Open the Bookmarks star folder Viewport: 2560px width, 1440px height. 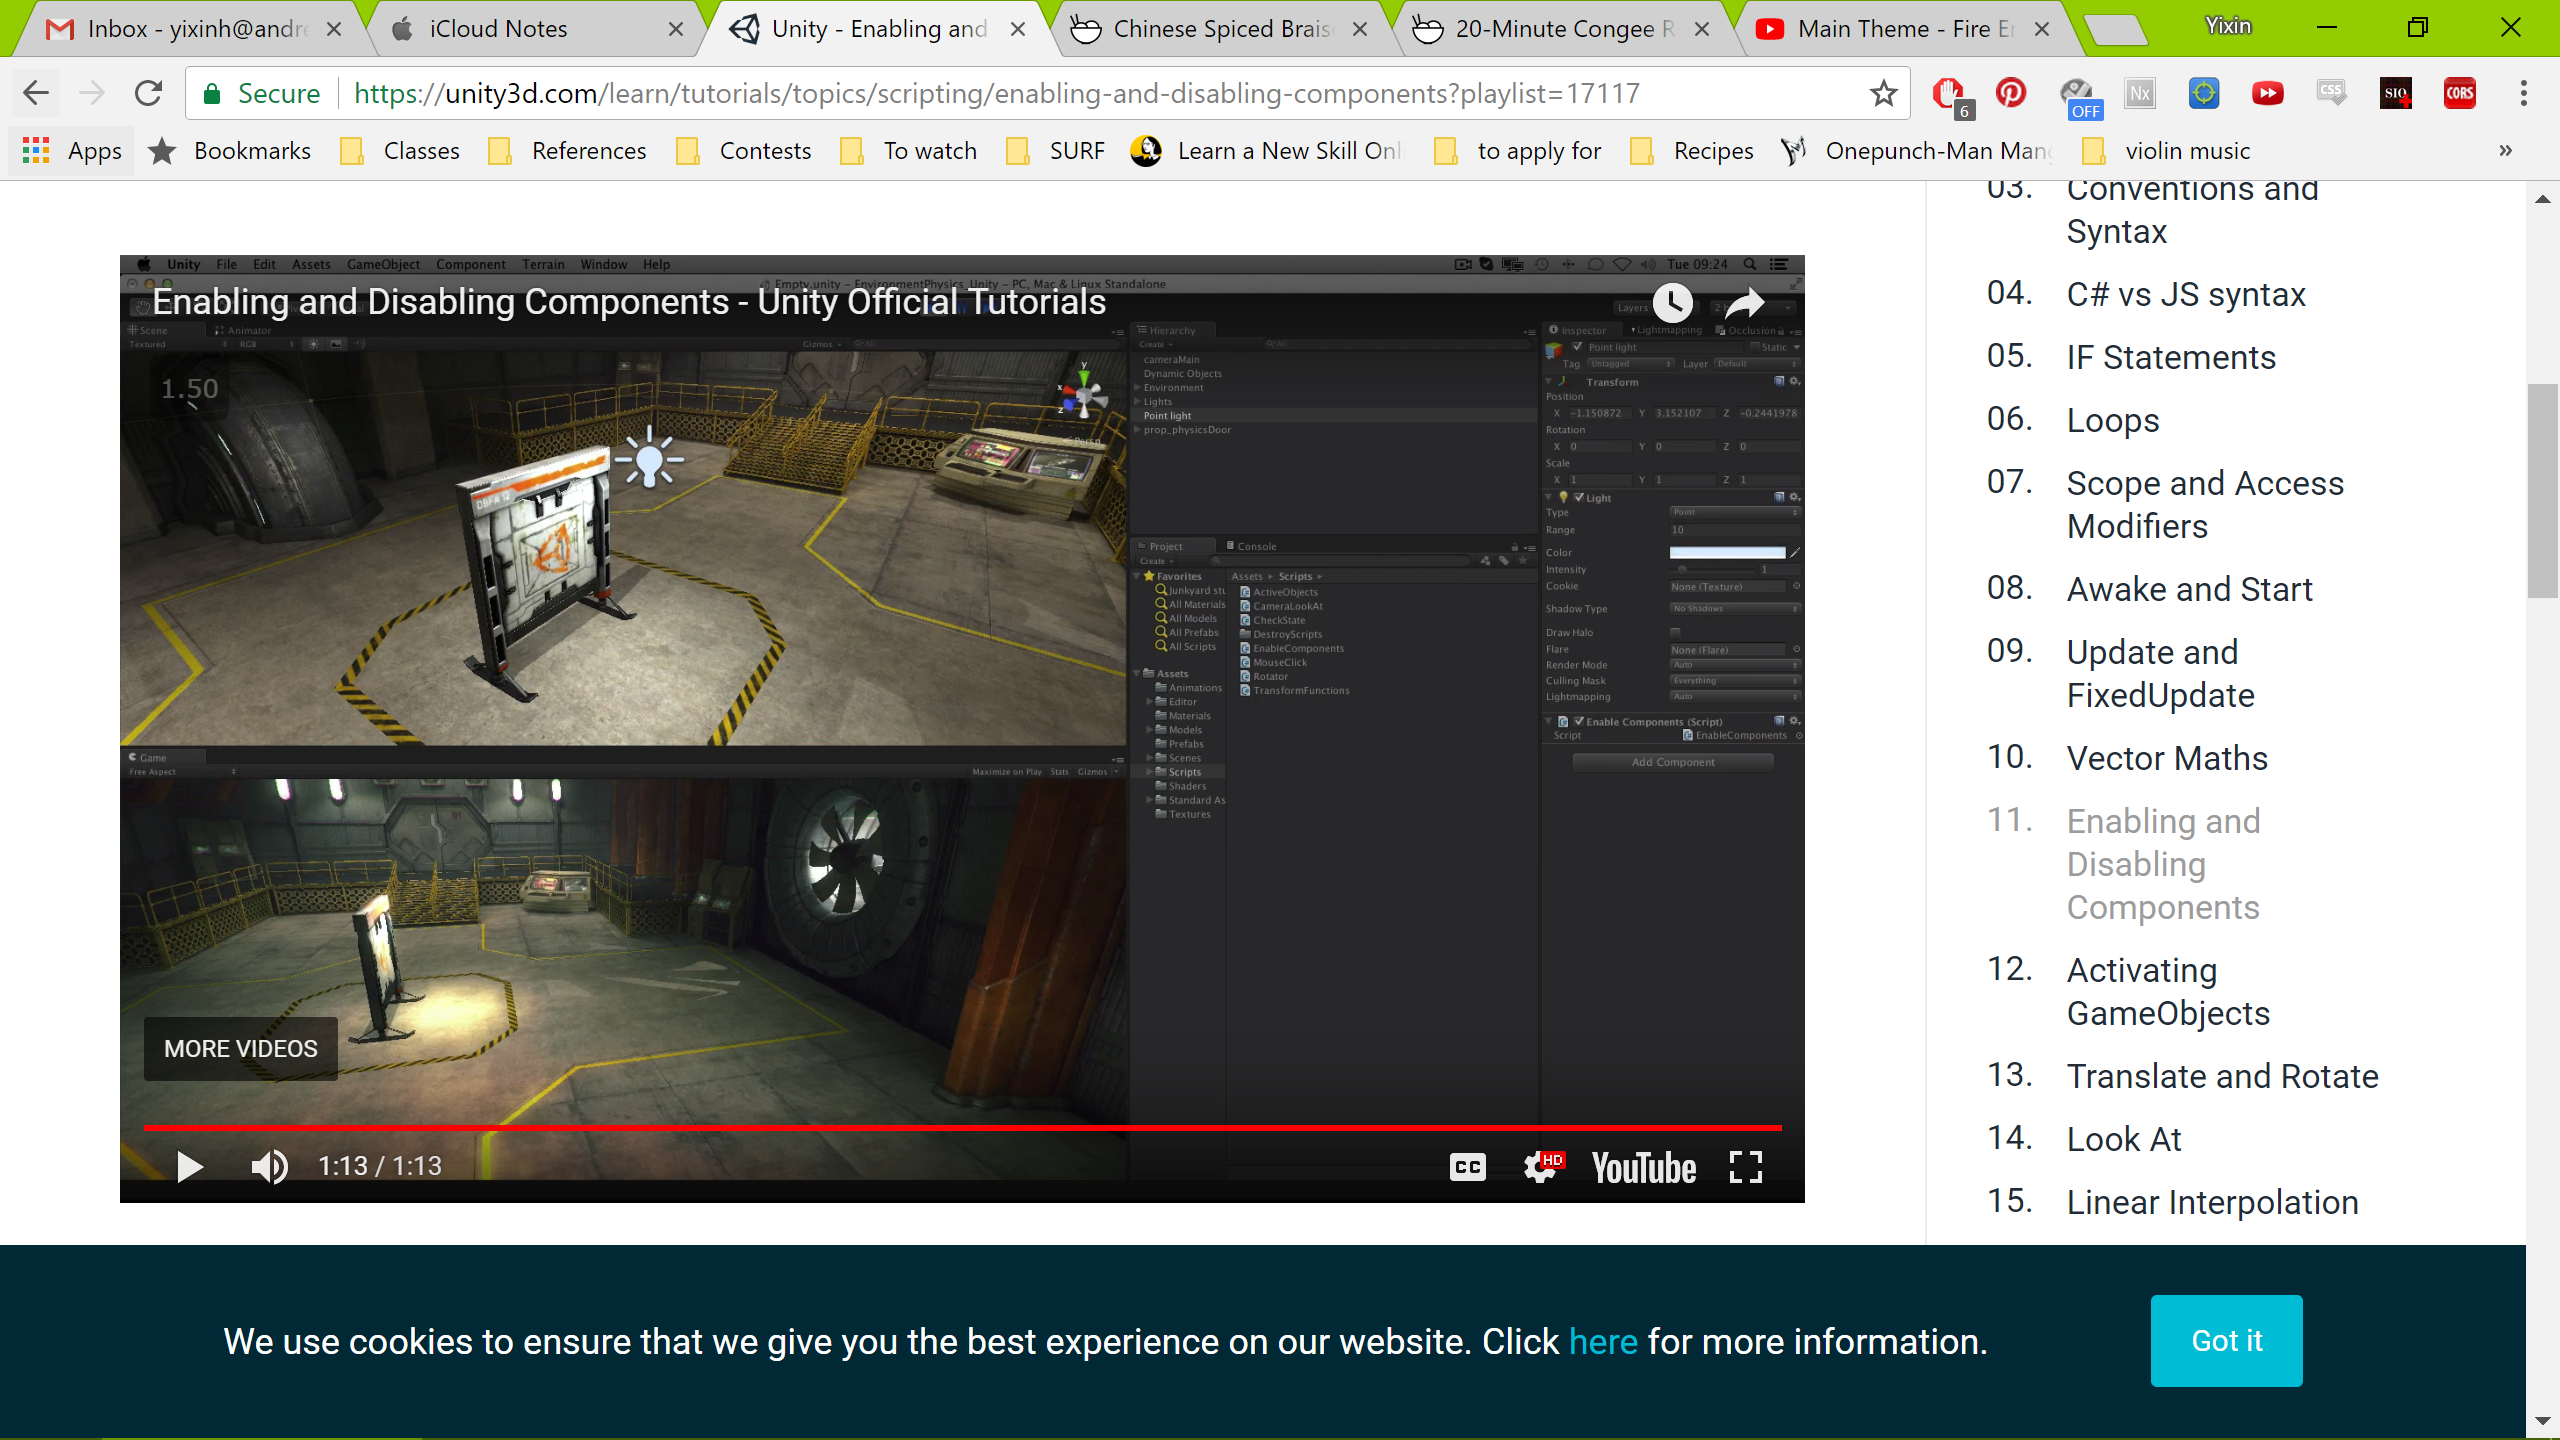click(x=230, y=151)
